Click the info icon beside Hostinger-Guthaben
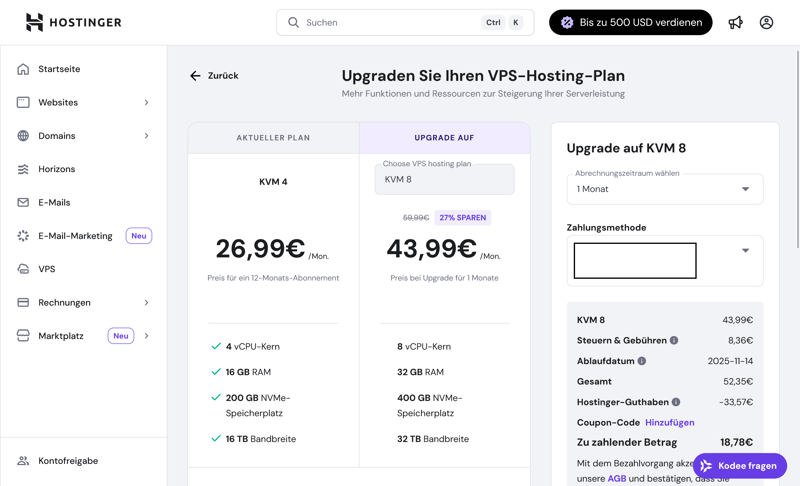800x486 pixels. pyautogui.click(x=676, y=402)
